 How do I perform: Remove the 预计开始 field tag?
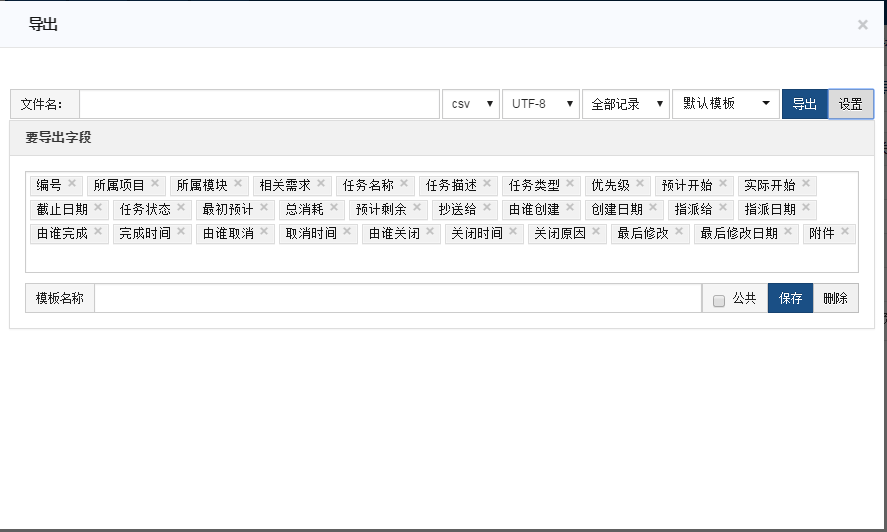(x=723, y=183)
